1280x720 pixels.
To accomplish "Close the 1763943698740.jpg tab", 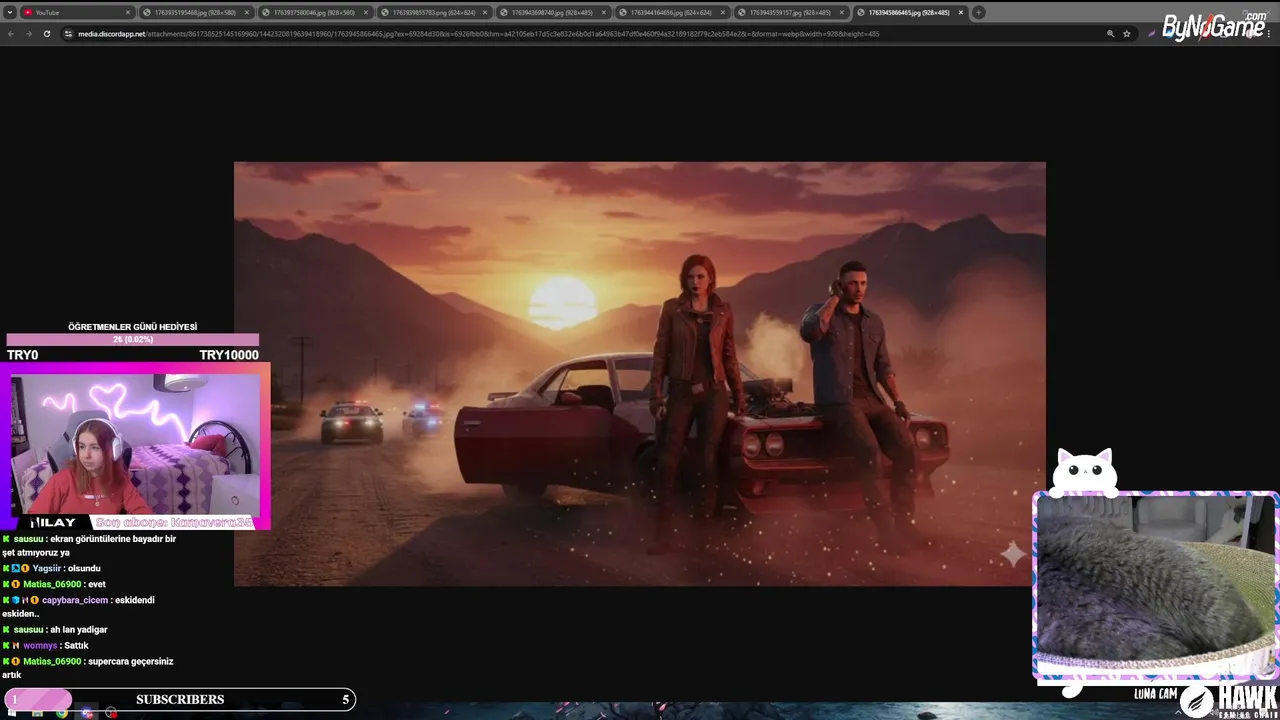I will (604, 12).
